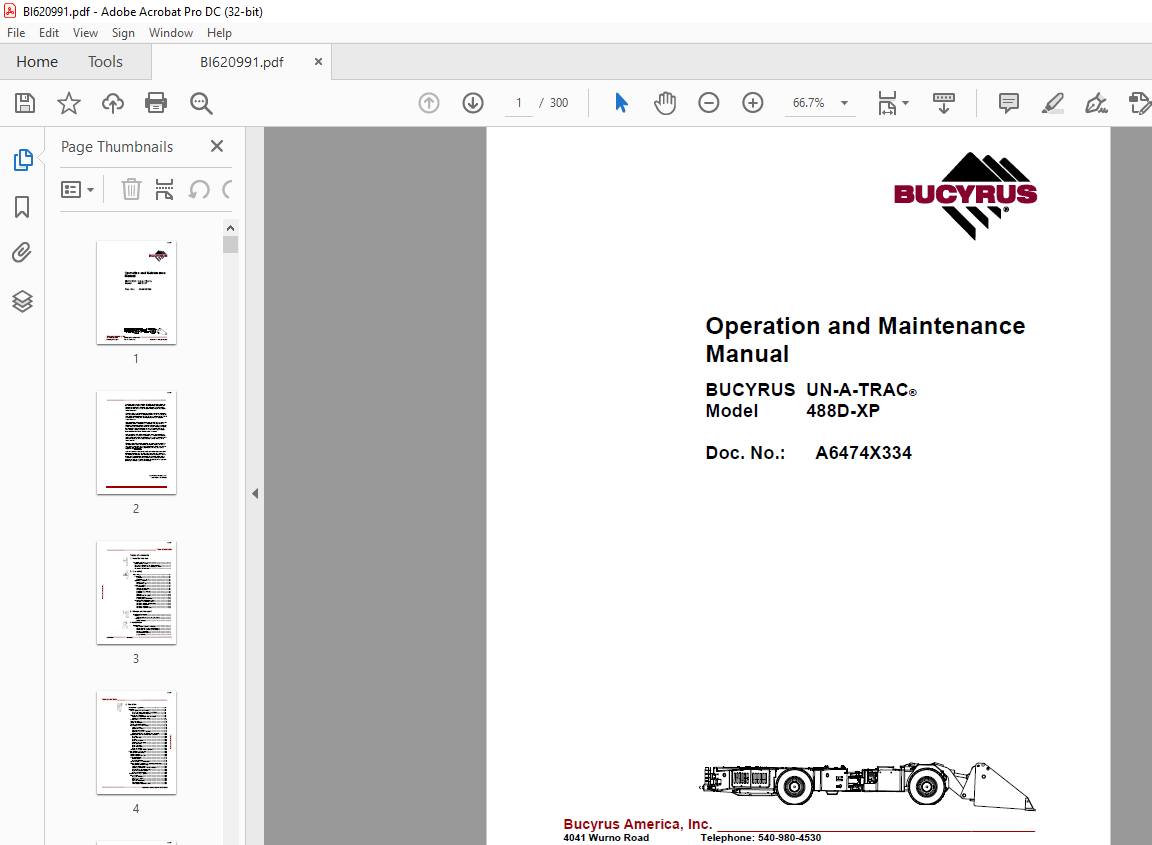Activate the Hand pan tool
This screenshot has height=845, width=1152.
click(x=665, y=103)
